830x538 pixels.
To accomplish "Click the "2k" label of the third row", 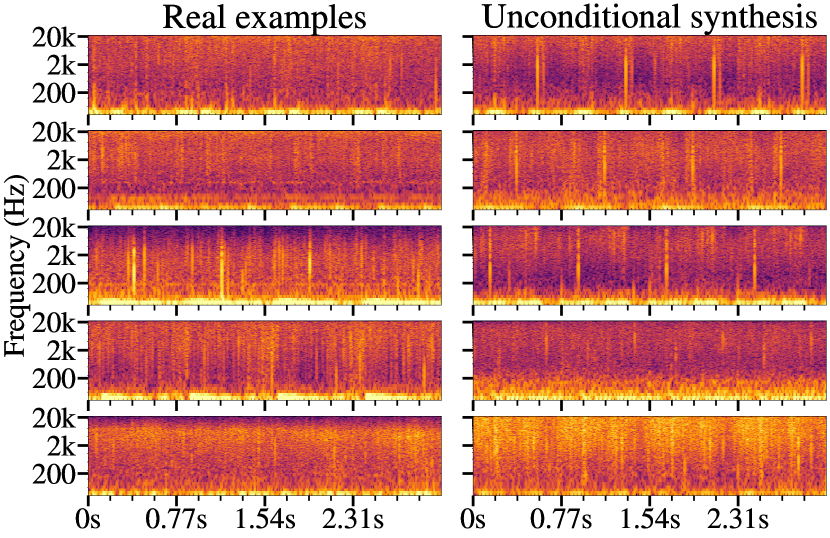I will click(x=62, y=256).
